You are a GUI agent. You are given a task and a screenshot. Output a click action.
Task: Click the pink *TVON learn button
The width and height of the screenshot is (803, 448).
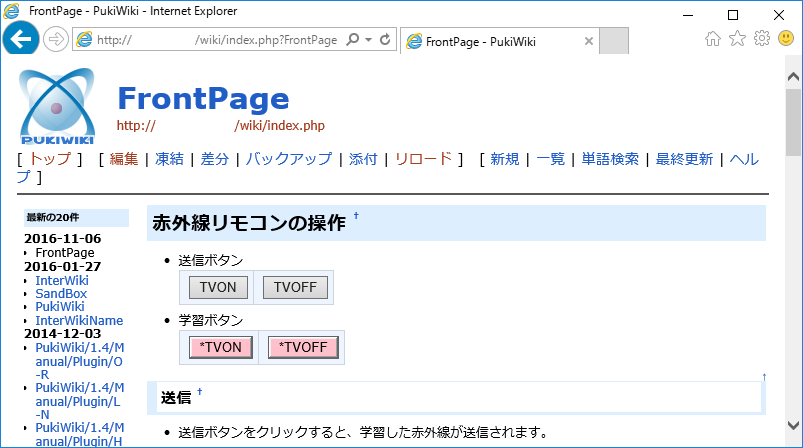point(219,347)
